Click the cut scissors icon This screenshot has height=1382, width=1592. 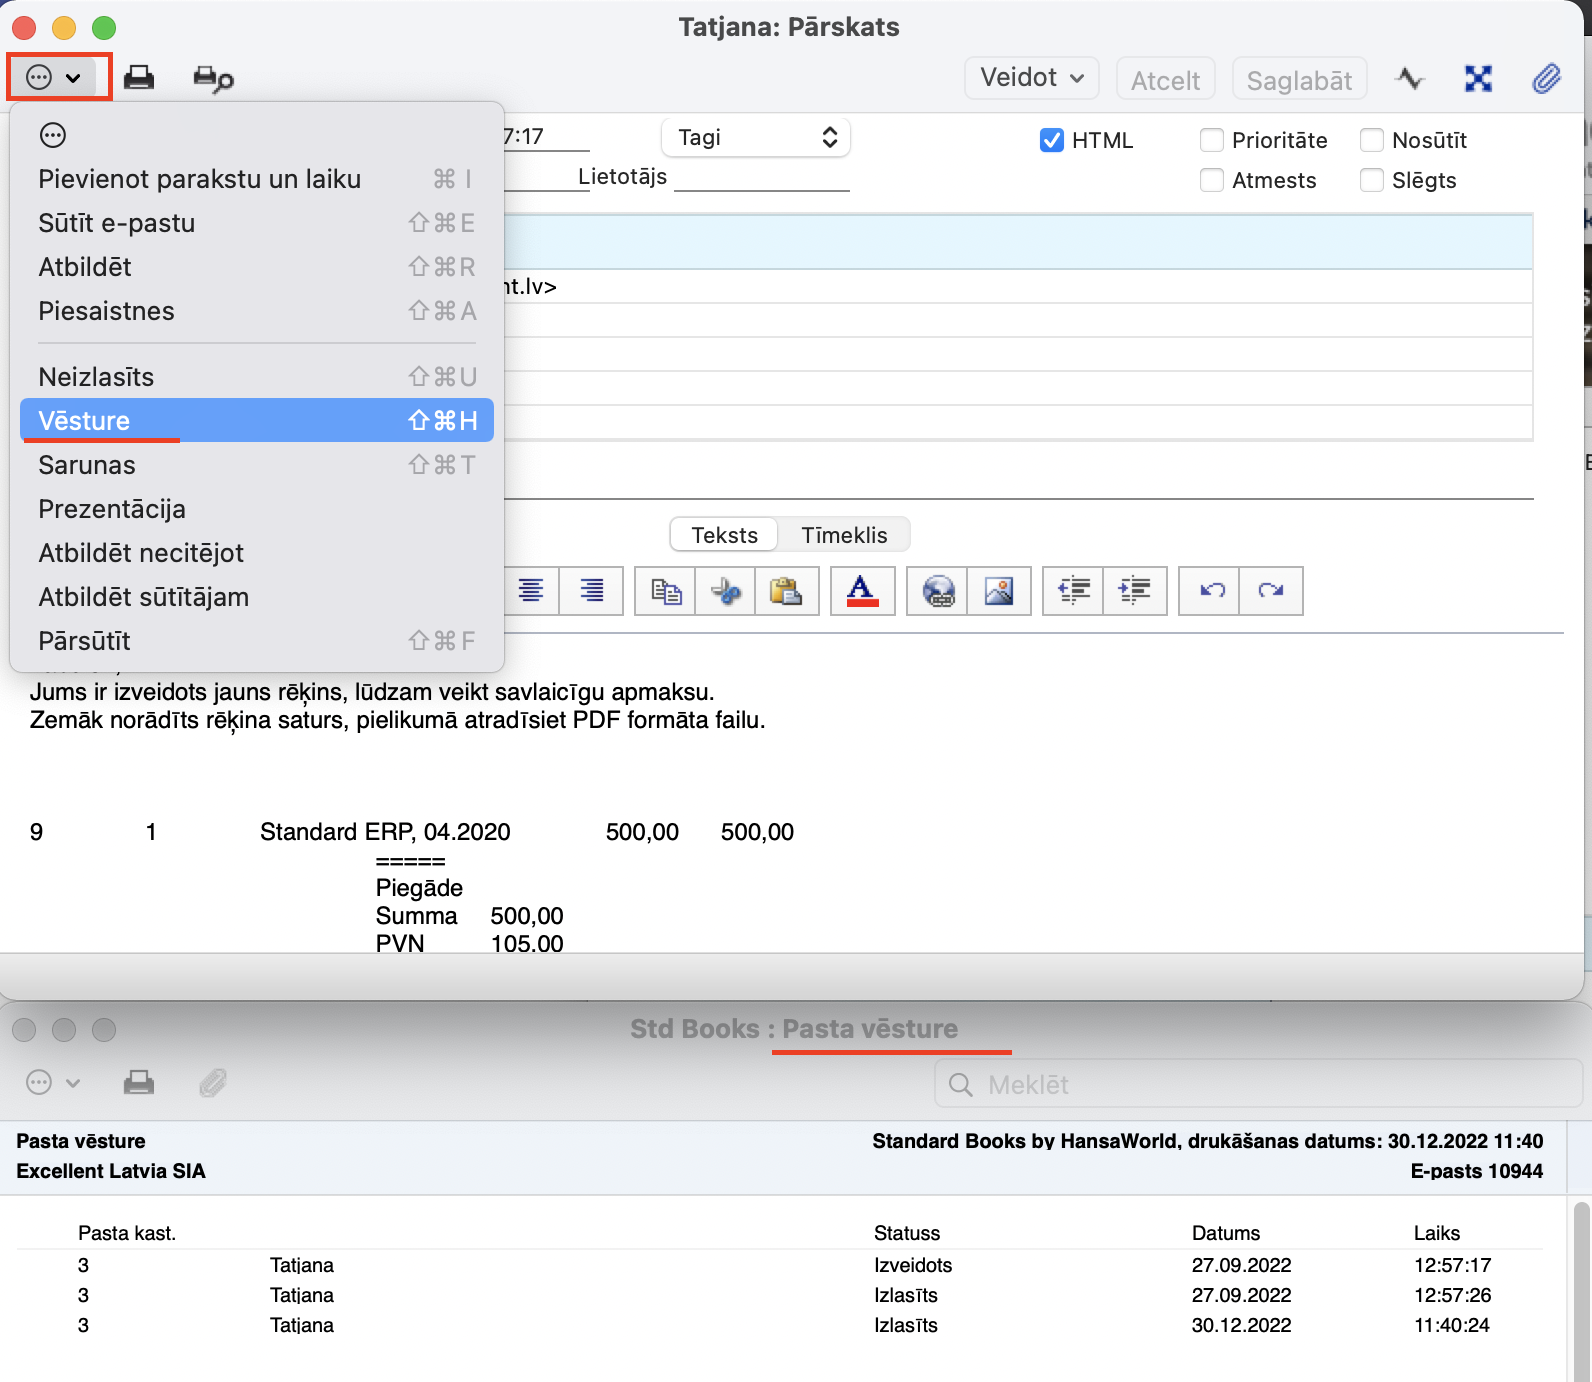point(726,591)
